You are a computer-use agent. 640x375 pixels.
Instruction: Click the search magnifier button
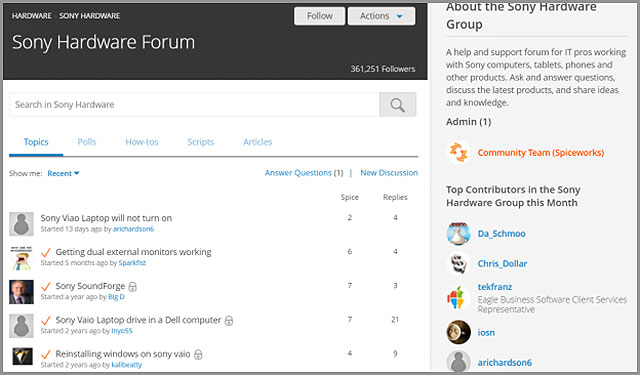coord(398,104)
